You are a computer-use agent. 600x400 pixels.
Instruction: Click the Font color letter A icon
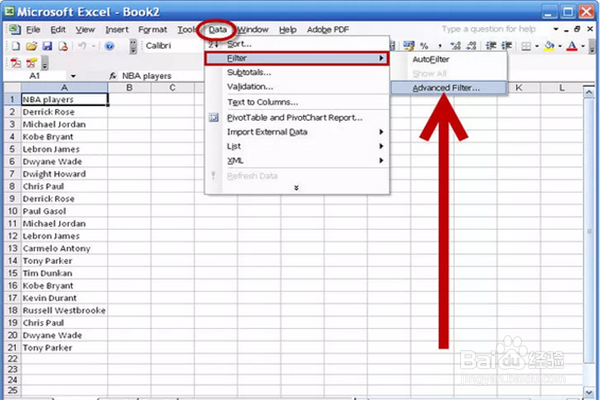(x=572, y=46)
